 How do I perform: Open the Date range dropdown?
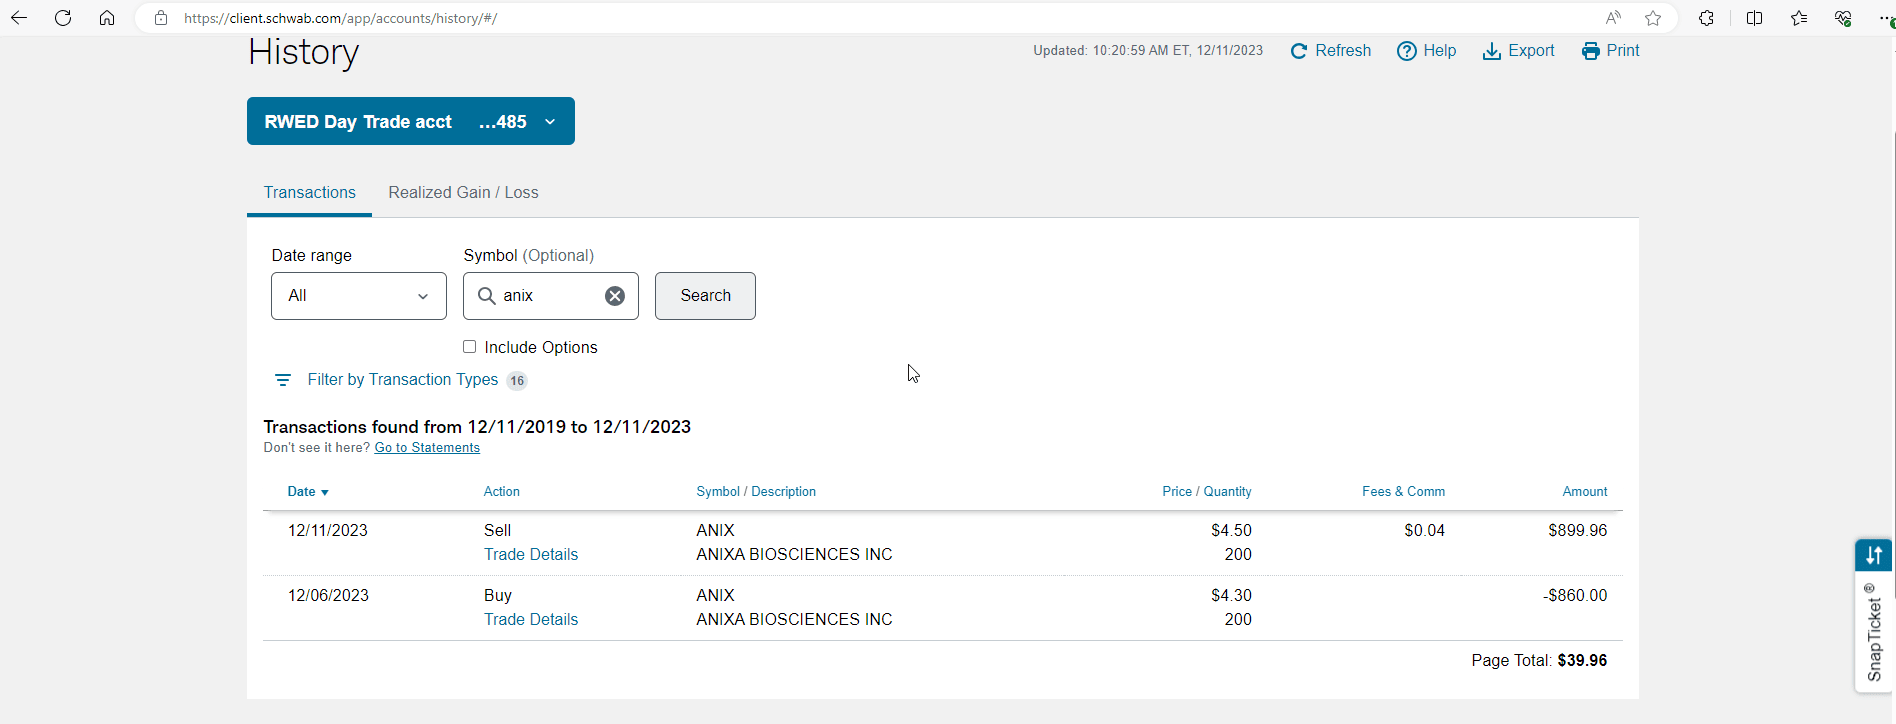(358, 296)
